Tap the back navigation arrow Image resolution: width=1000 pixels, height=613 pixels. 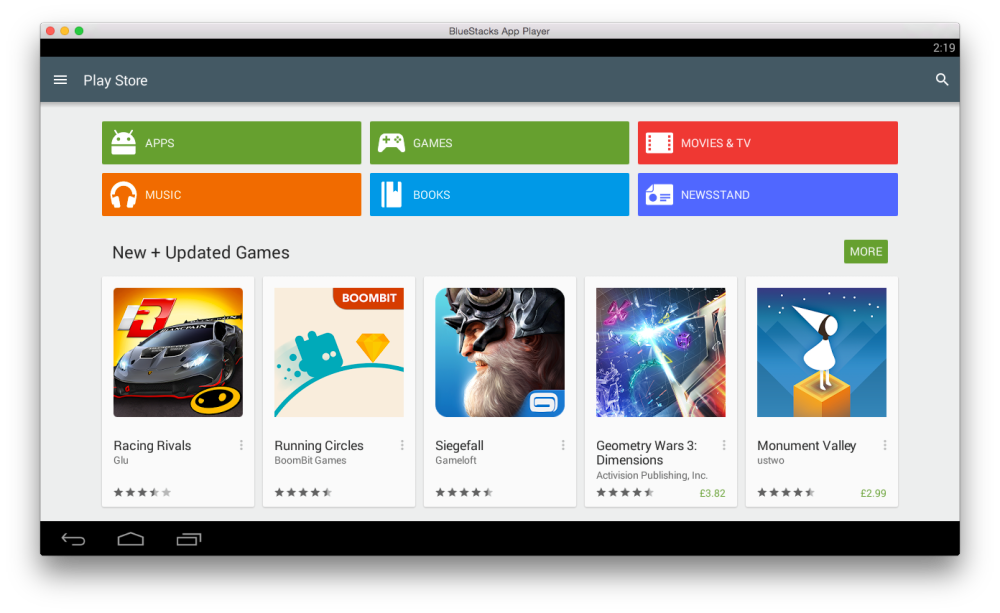click(73, 539)
